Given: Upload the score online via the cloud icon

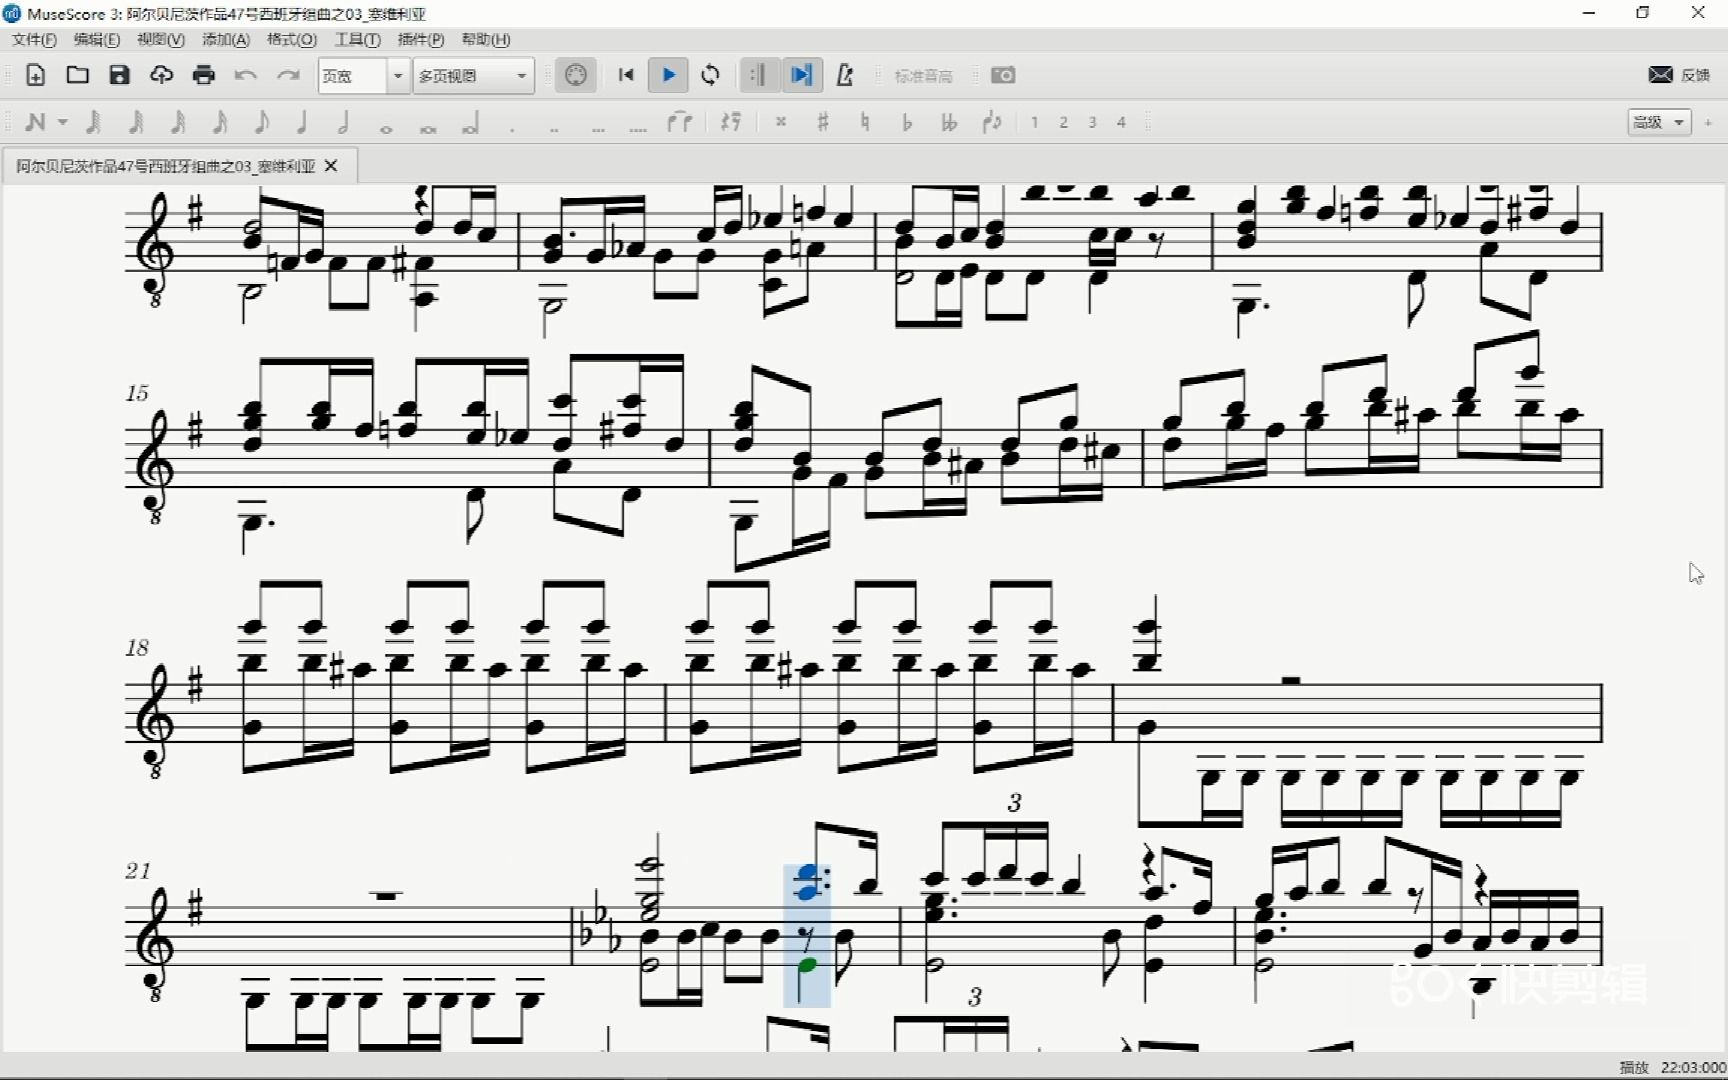Looking at the screenshot, I should (x=161, y=75).
